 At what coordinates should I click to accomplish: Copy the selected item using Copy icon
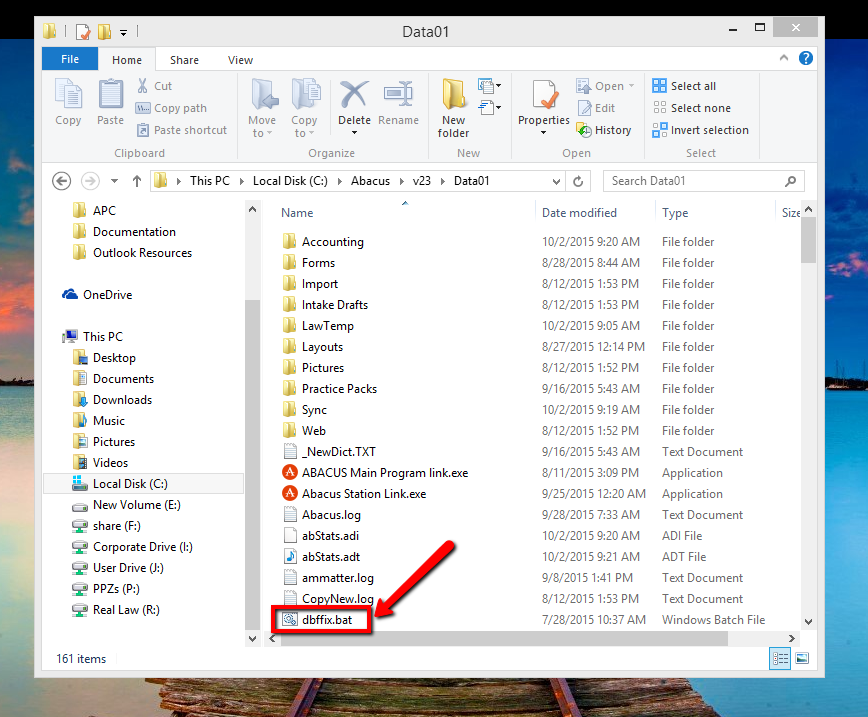coord(67,104)
